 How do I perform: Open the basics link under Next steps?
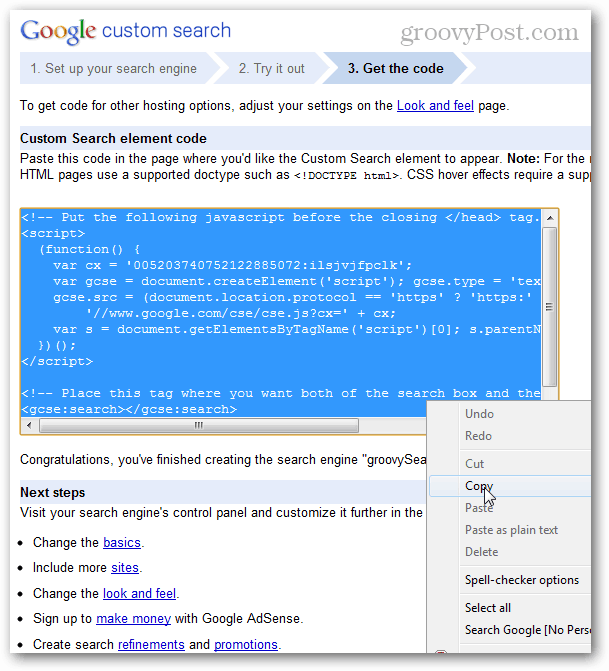[122, 543]
